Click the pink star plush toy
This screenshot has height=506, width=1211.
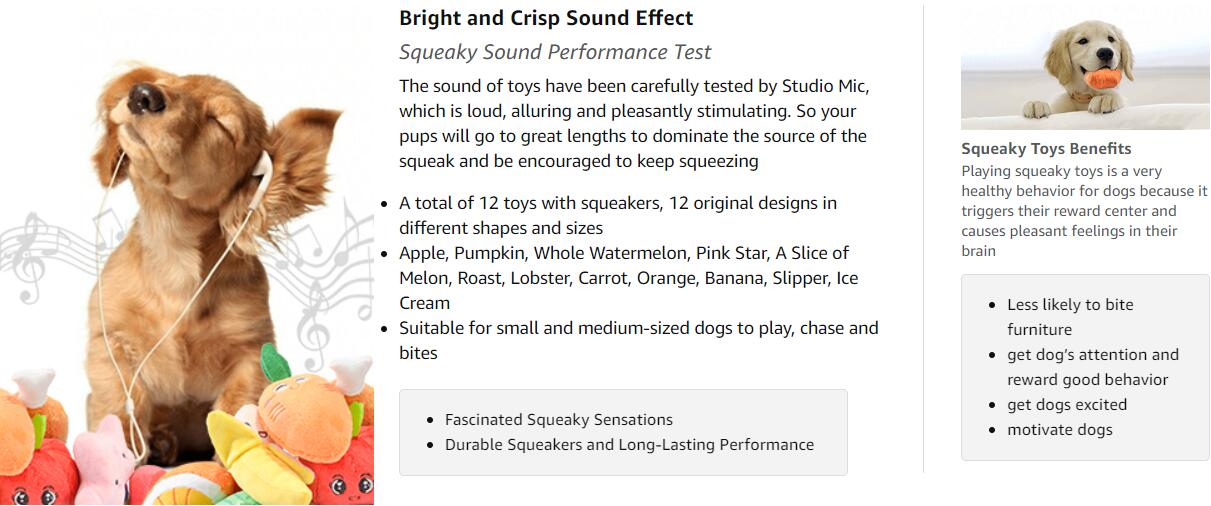pos(104,462)
